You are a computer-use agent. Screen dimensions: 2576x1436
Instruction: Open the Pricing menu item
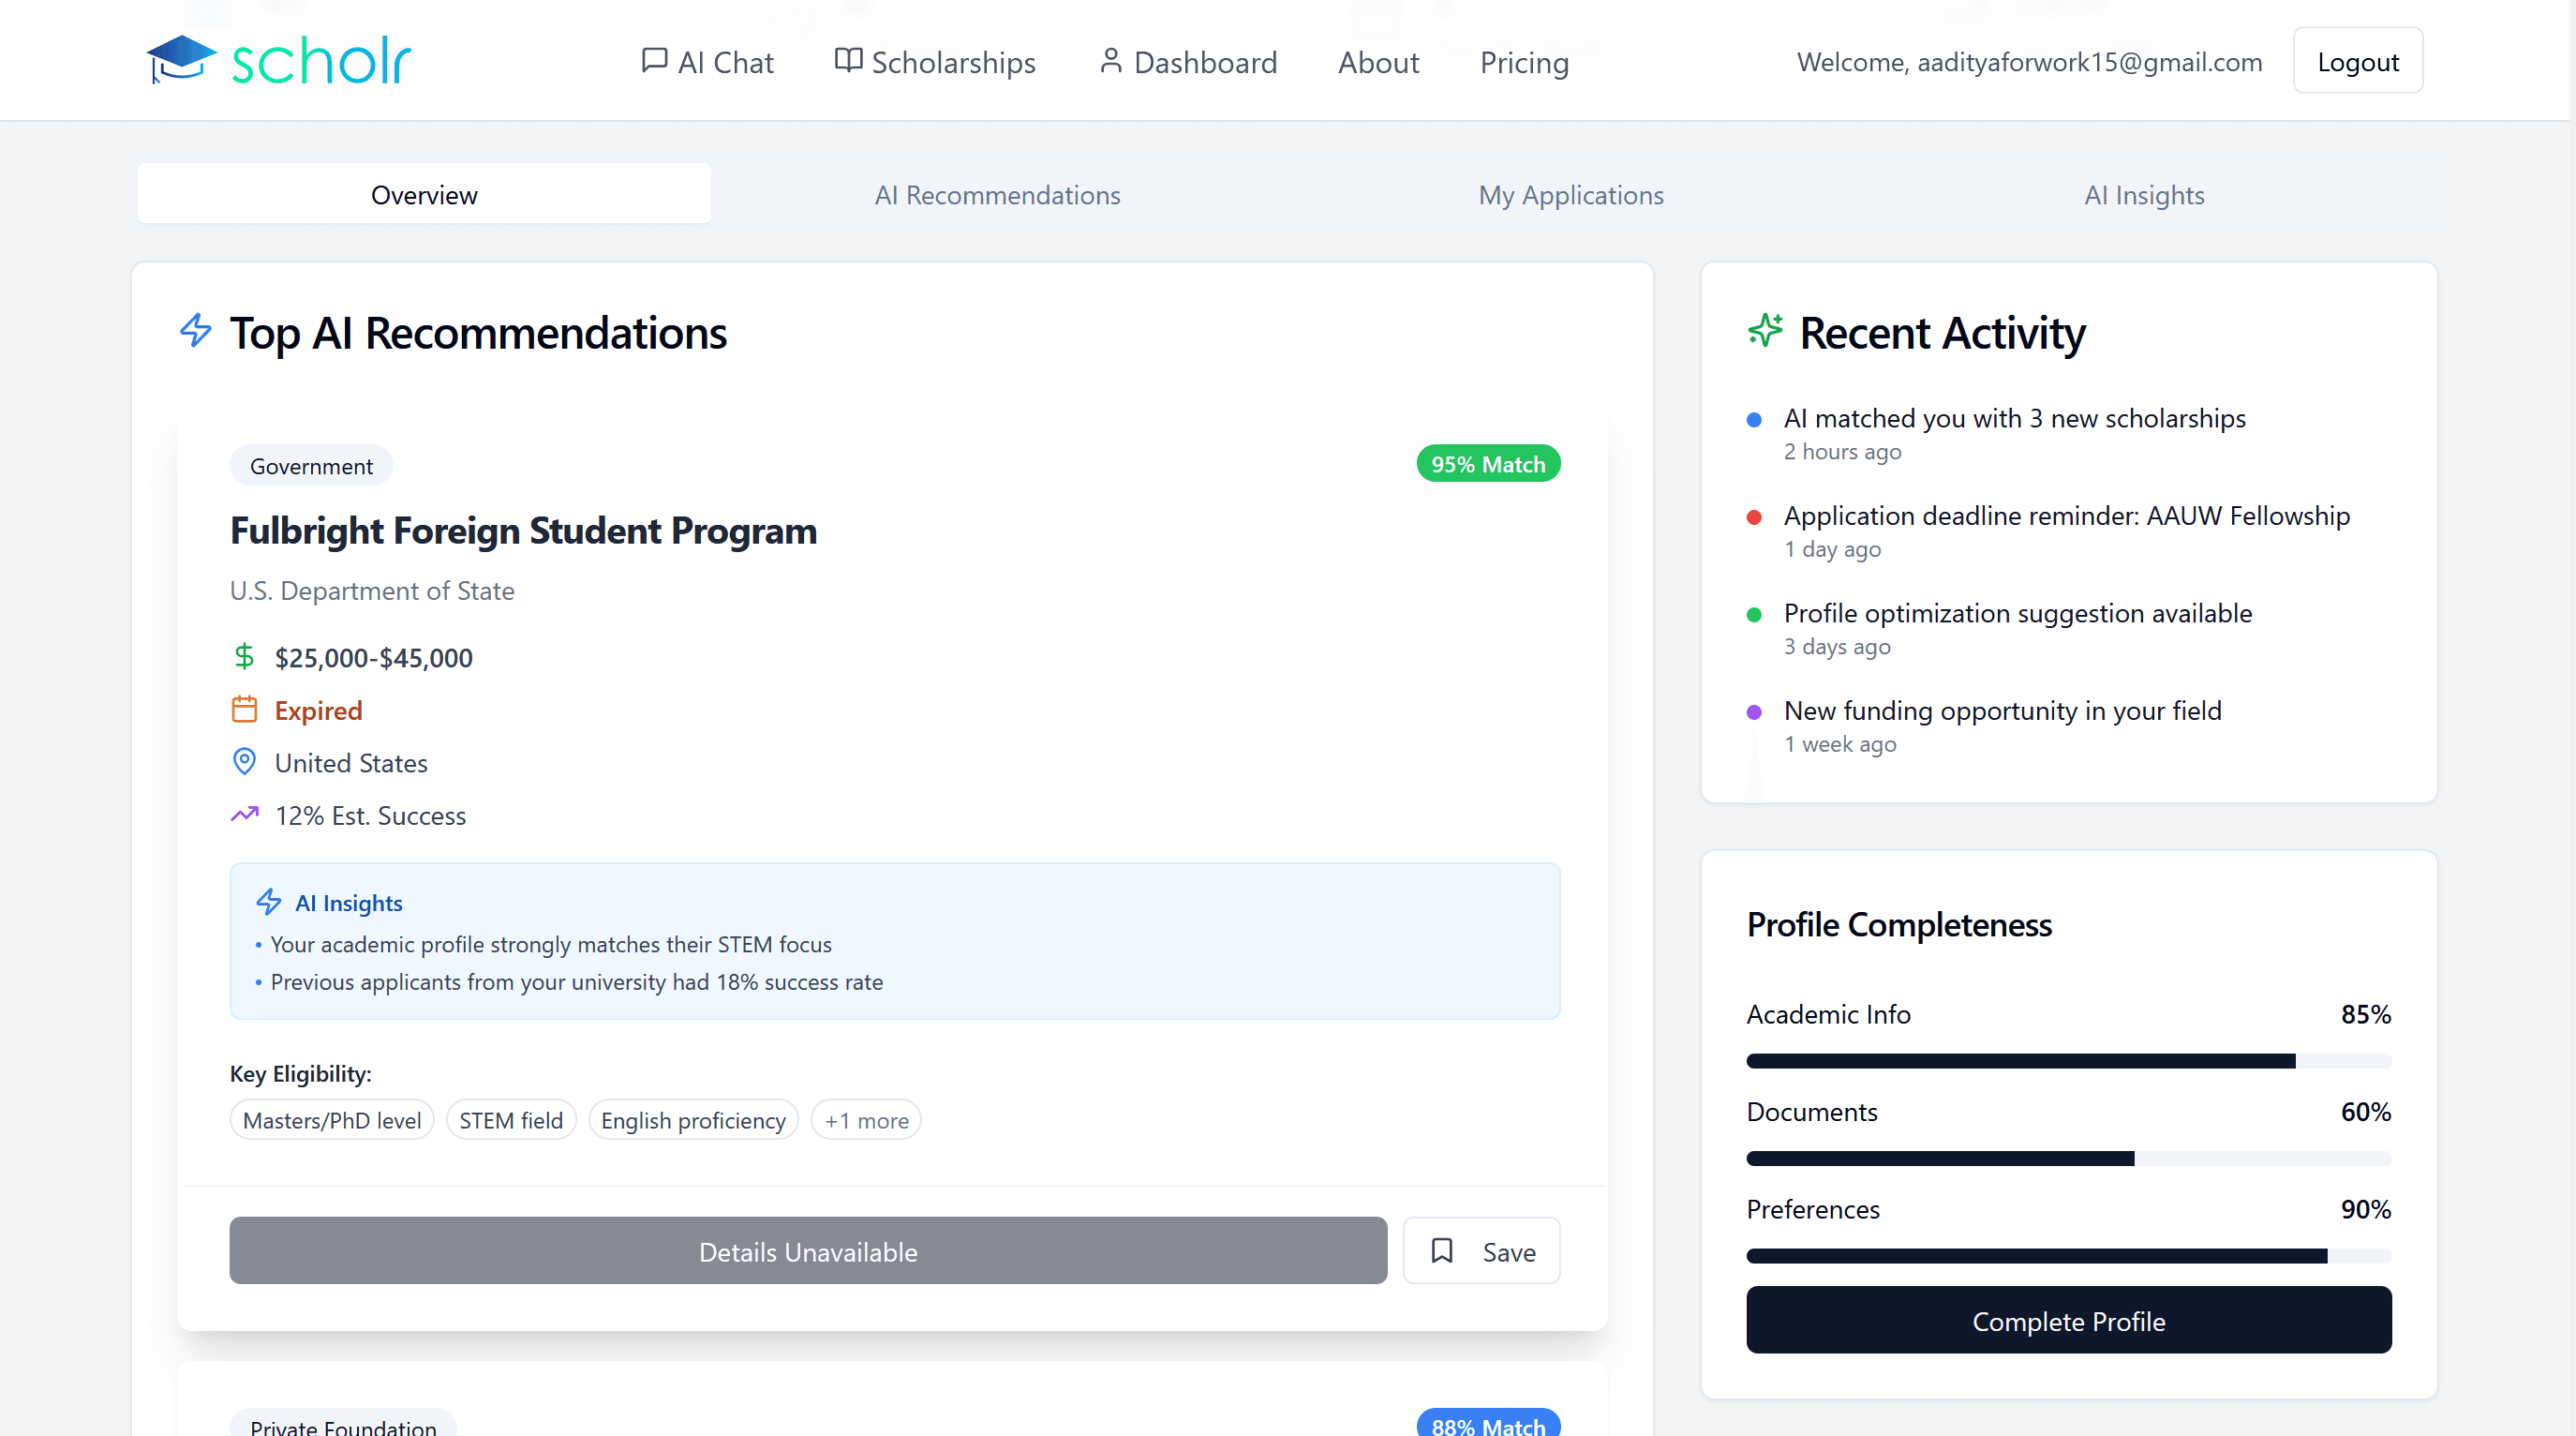tap(1523, 62)
